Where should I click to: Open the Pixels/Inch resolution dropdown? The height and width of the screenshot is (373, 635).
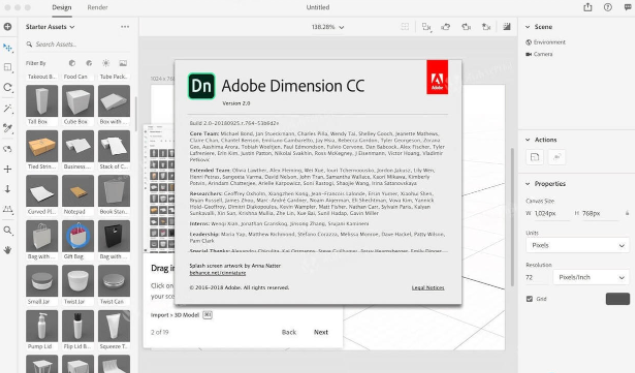pos(591,277)
